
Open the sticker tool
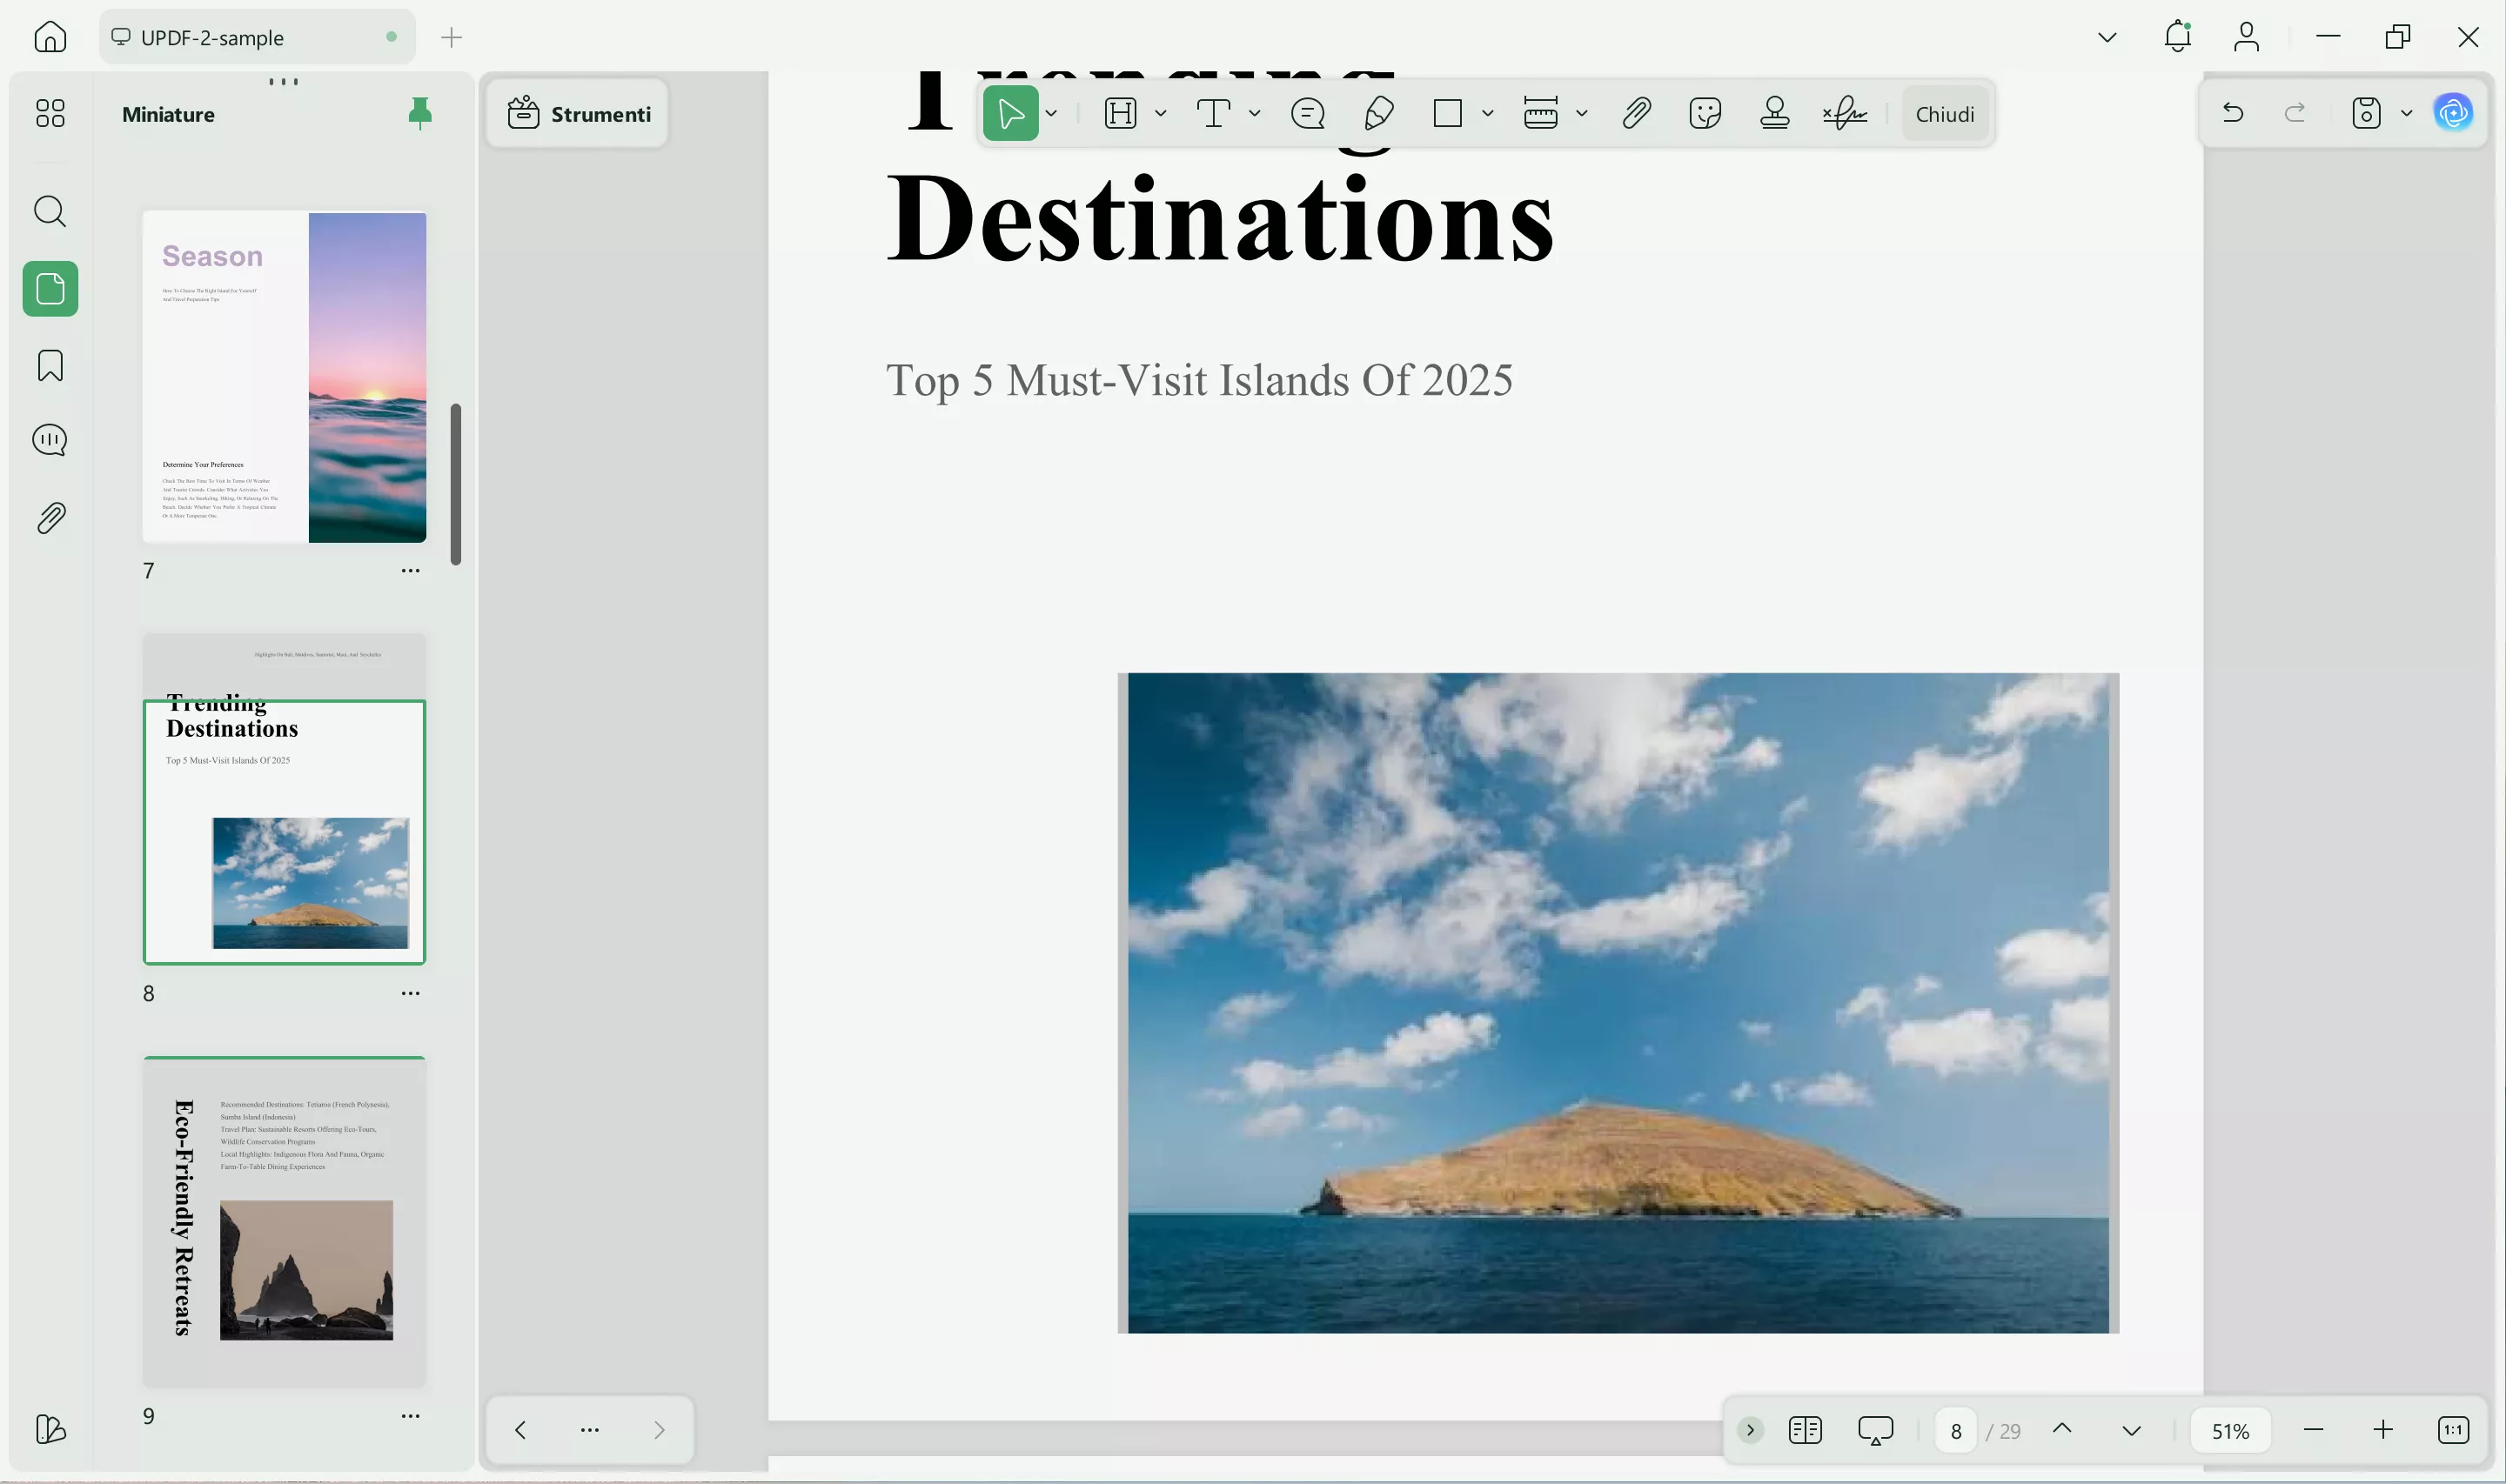(x=1704, y=112)
